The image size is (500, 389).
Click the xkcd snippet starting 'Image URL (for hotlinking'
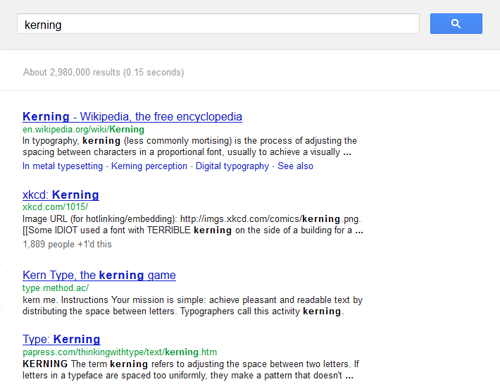point(193,225)
